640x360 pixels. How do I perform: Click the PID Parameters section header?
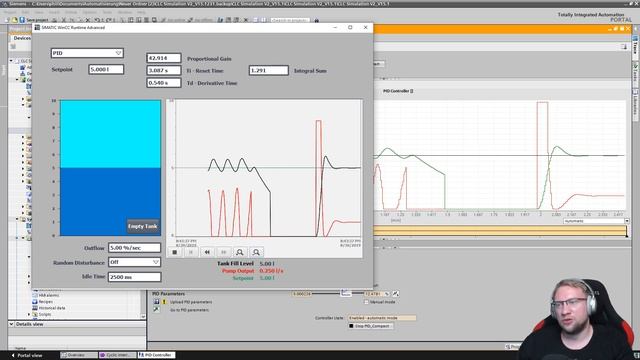click(x=169, y=293)
